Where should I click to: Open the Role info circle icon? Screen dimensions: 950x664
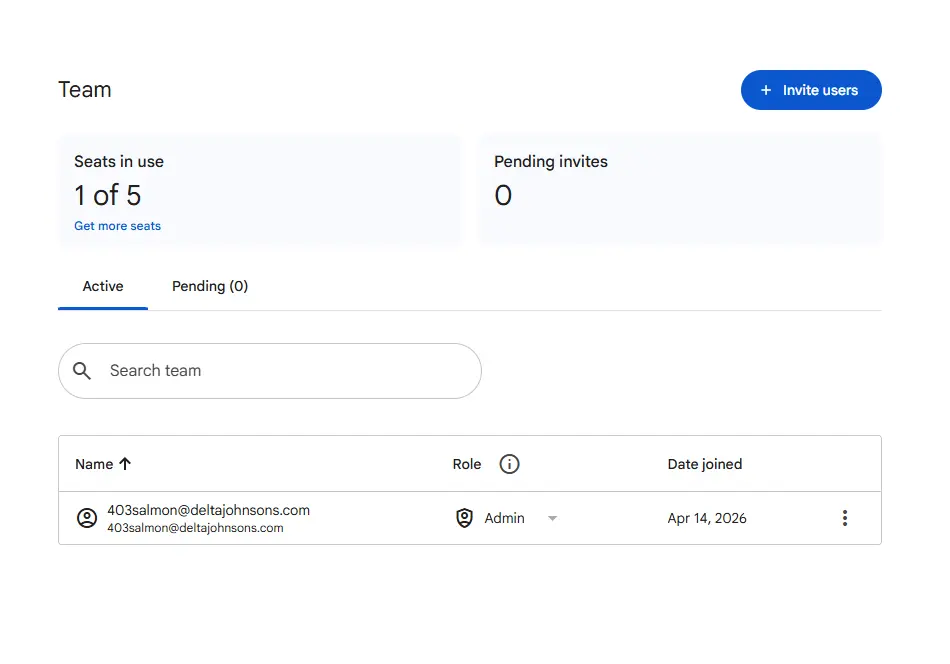click(x=509, y=464)
